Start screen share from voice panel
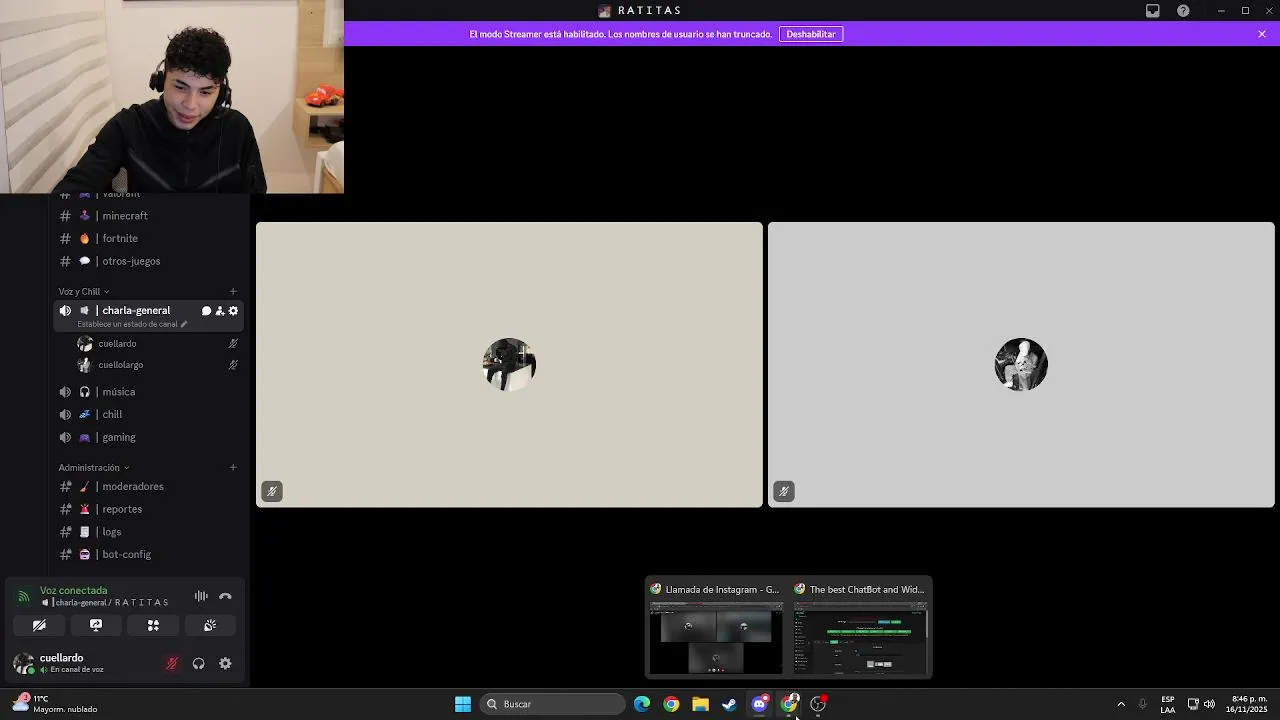 [96, 625]
